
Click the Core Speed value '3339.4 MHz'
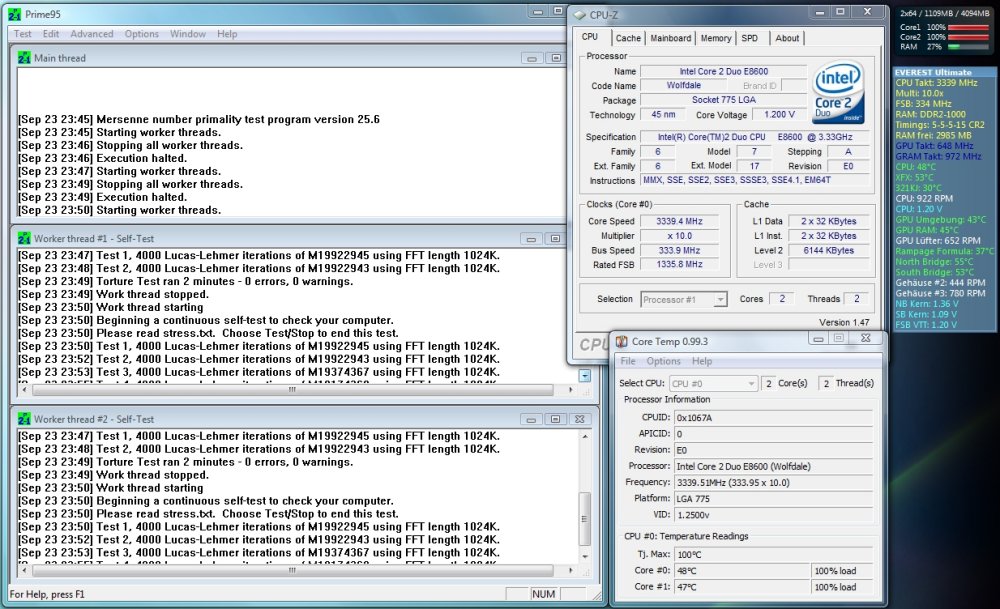679,221
